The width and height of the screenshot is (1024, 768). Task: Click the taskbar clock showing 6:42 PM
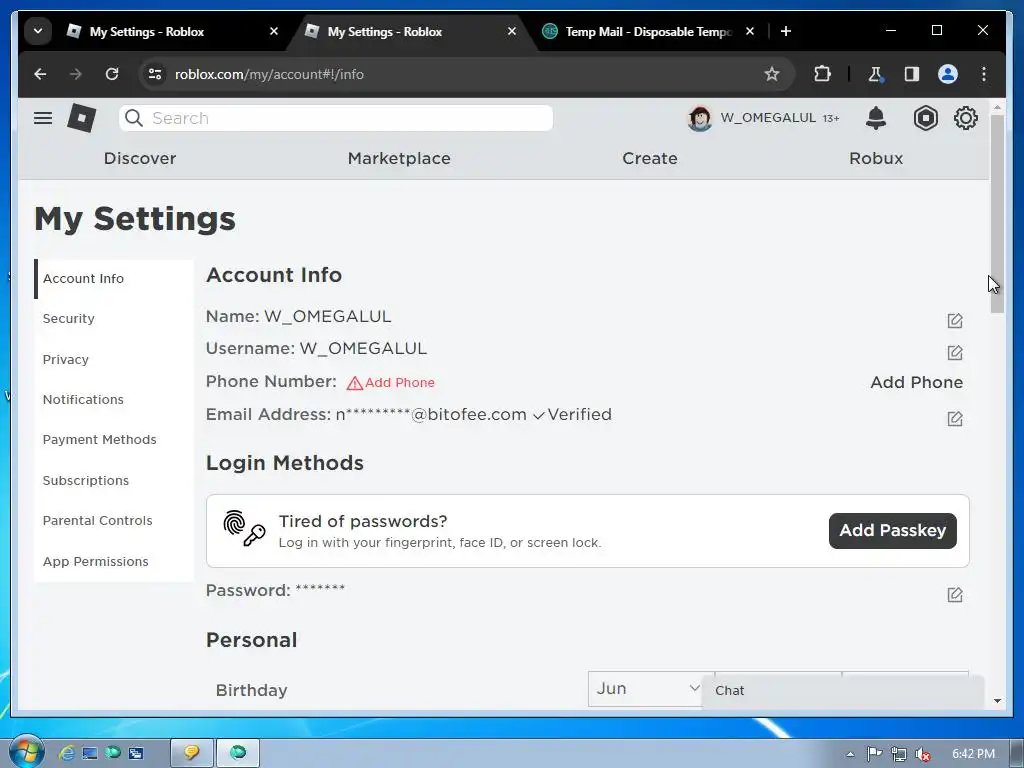[973, 754]
